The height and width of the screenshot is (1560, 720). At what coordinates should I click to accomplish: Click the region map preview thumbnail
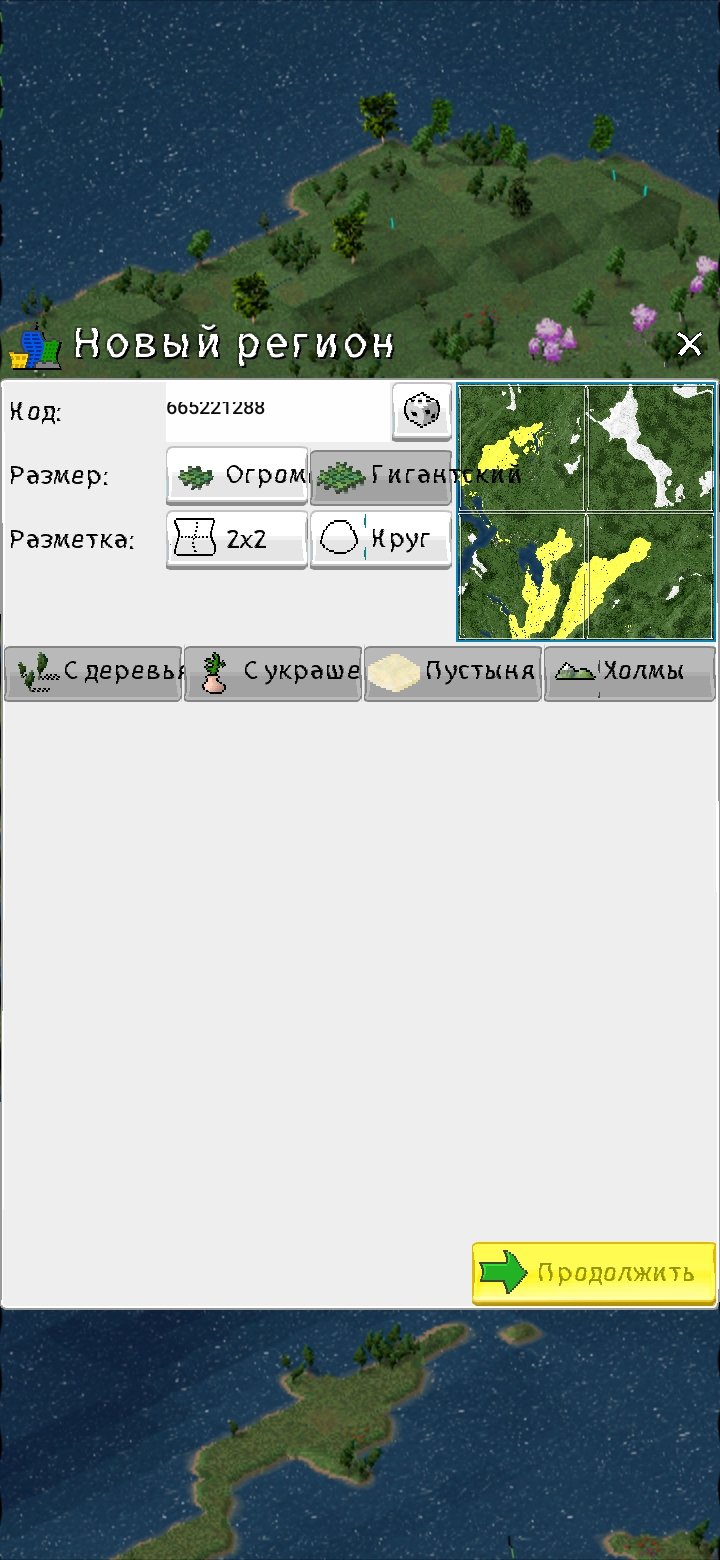(x=587, y=511)
